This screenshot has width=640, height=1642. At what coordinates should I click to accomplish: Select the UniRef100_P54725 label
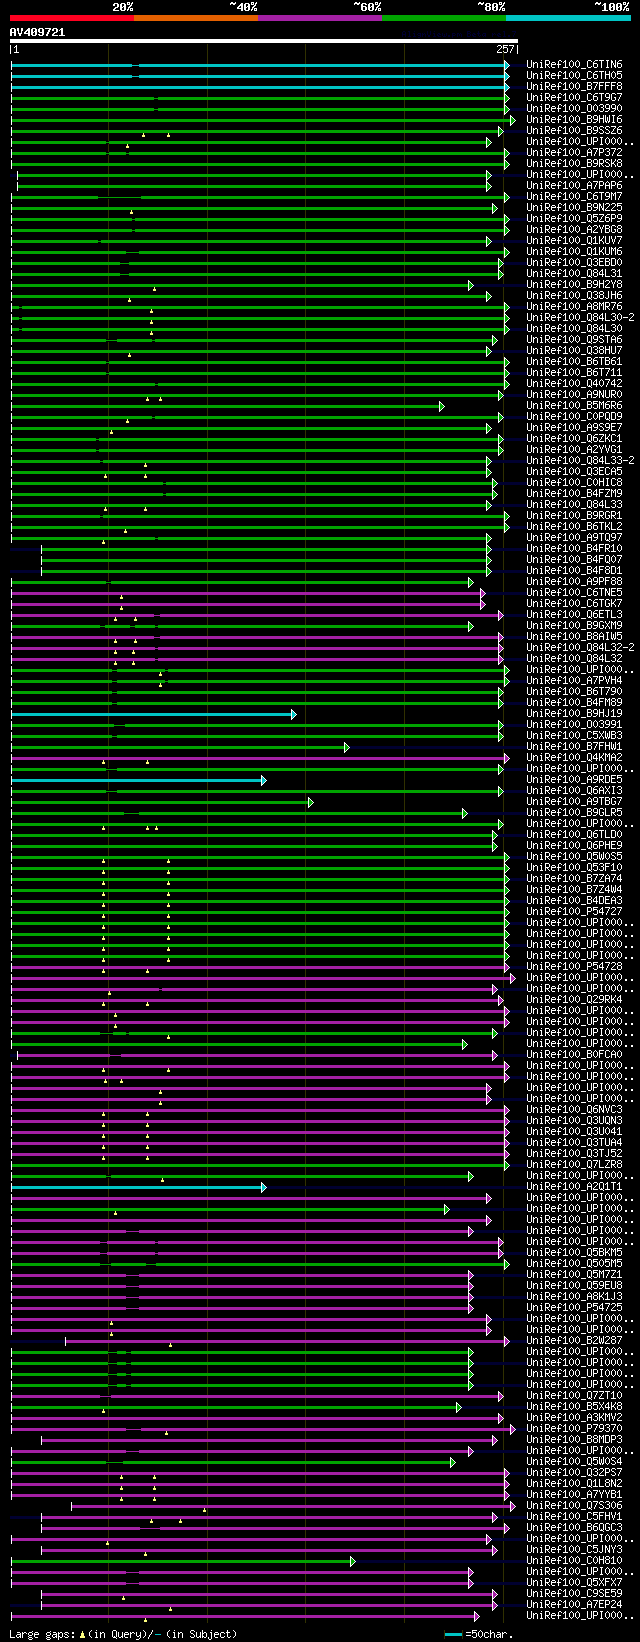[574, 1308]
